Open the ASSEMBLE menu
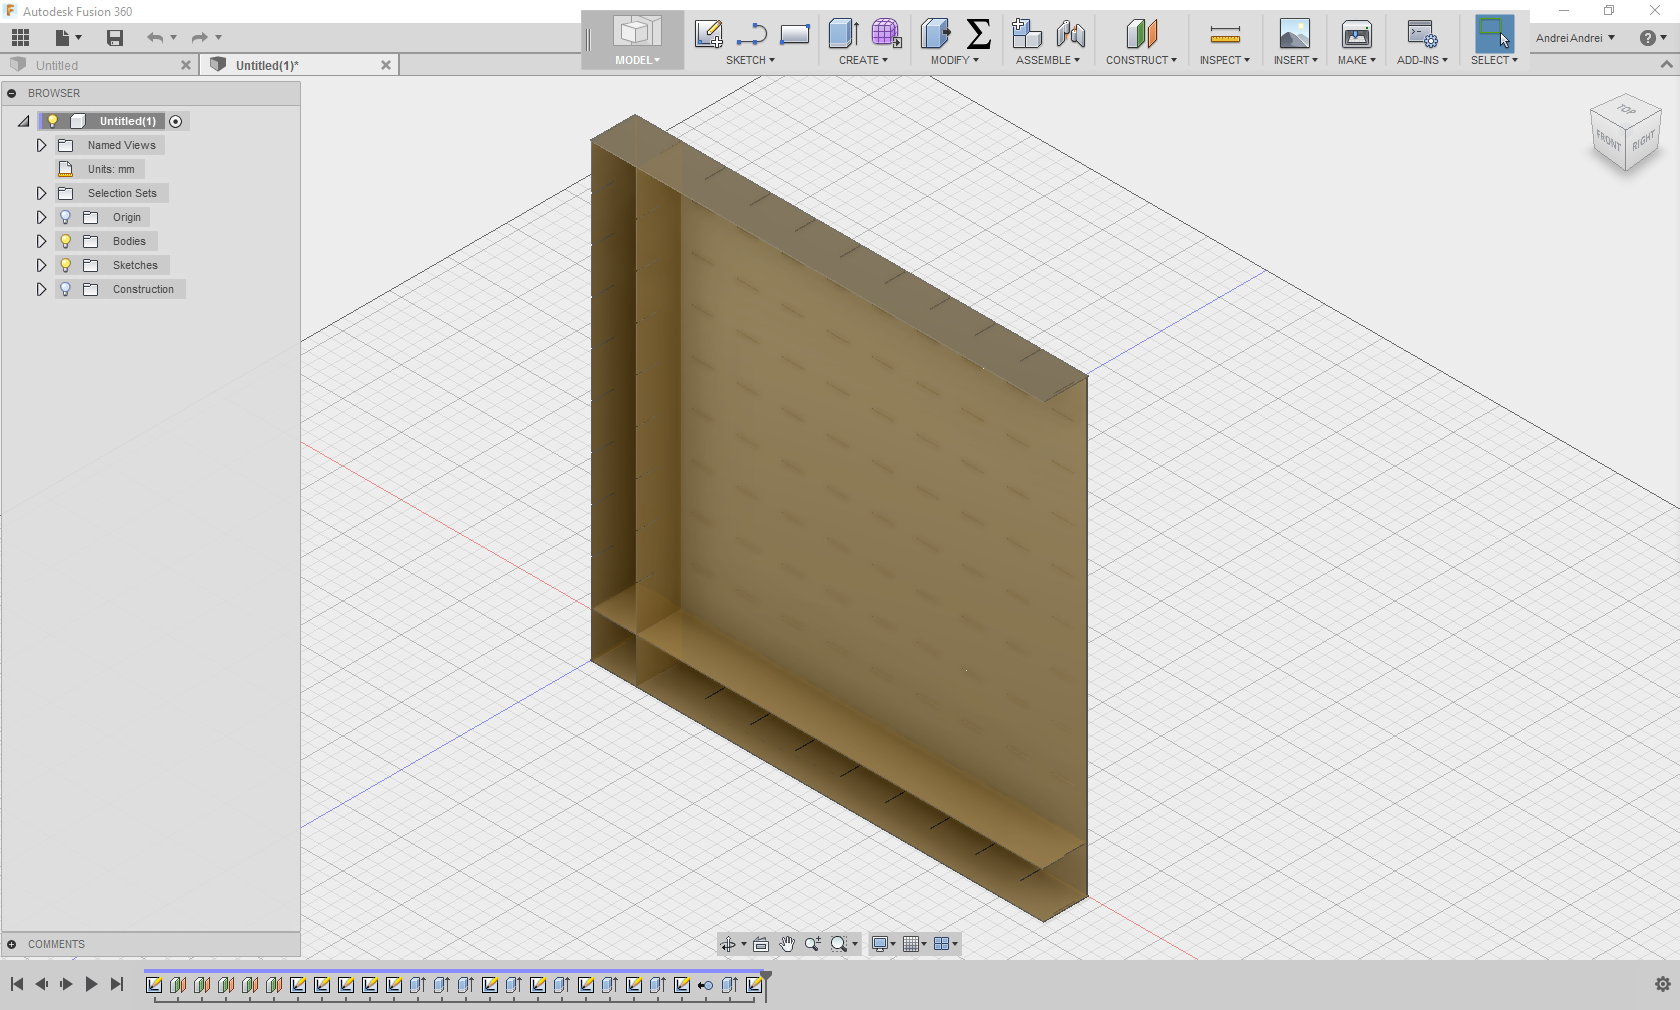1680x1010 pixels. point(1047,60)
